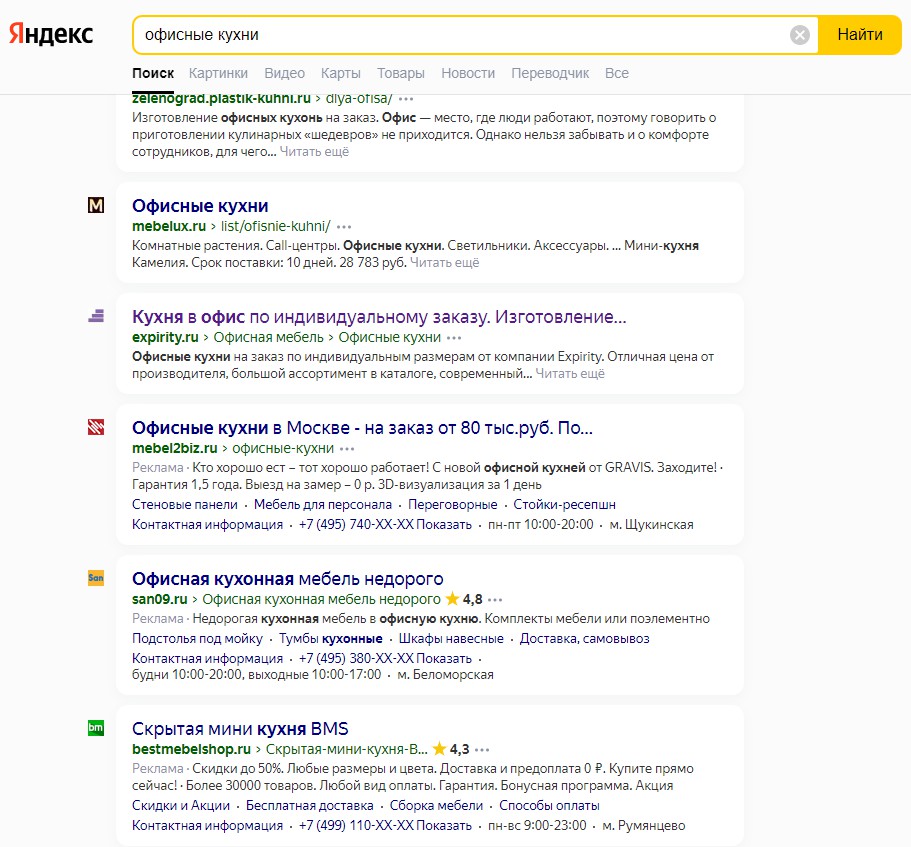Open the Бесплатная доставка sitelink
Screen dimensions: 911x847
310,806
